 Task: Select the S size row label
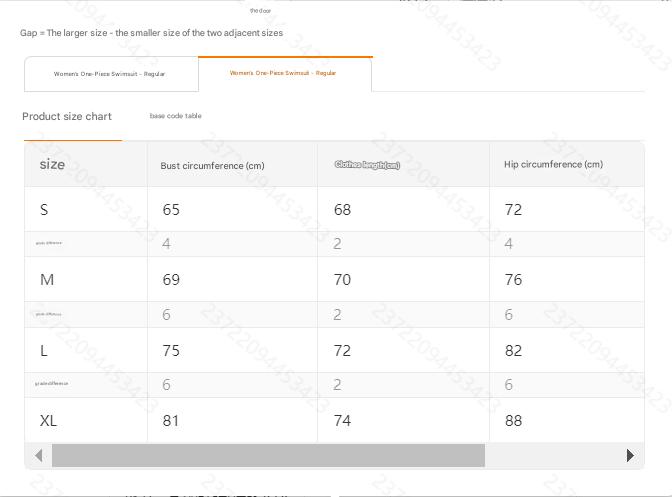click(x=44, y=210)
